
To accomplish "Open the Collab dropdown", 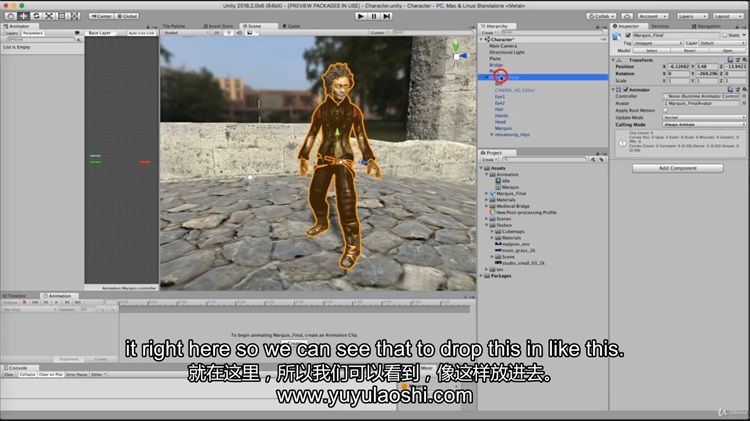I will [x=602, y=16].
